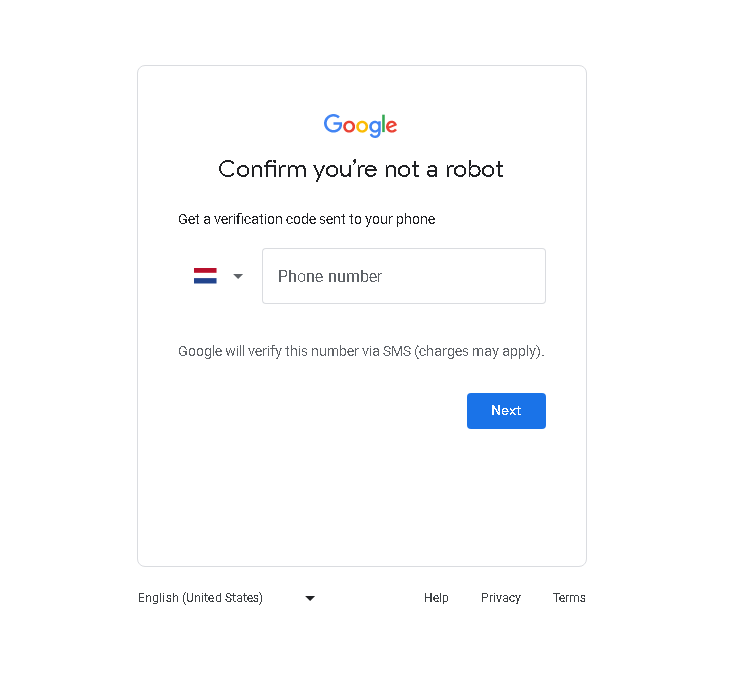The width and height of the screenshot is (734, 677).
Task: Click the "Confirm you're not a robot" heading
Action: coord(360,169)
